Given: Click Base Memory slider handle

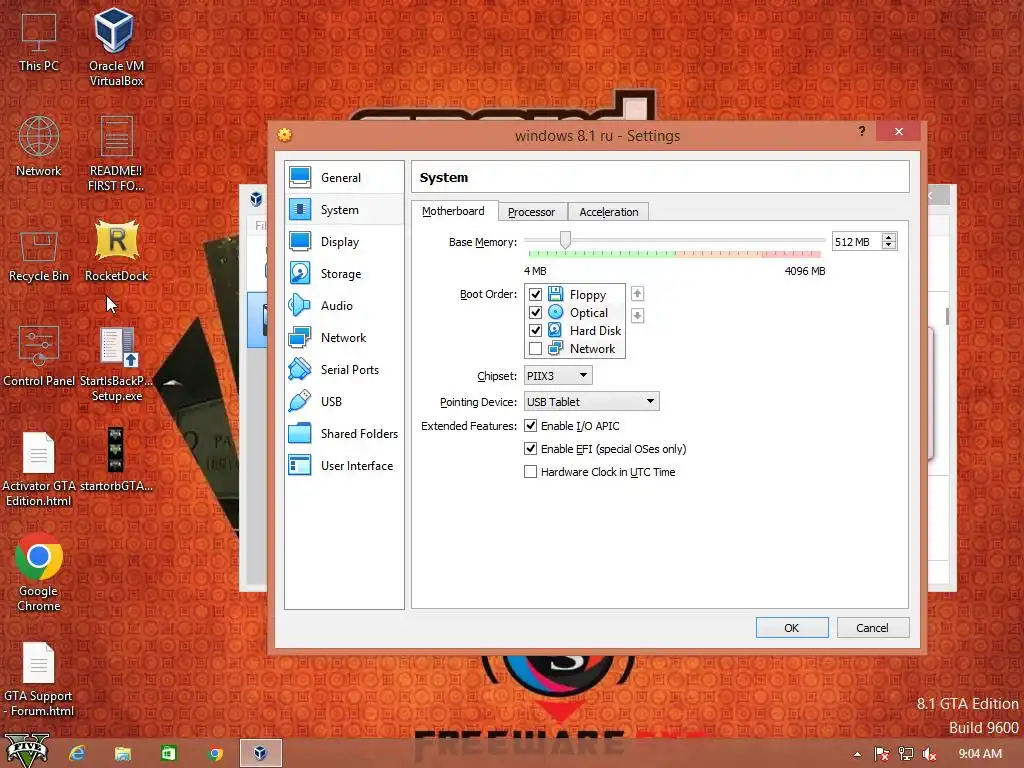Looking at the screenshot, I should click(566, 240).
